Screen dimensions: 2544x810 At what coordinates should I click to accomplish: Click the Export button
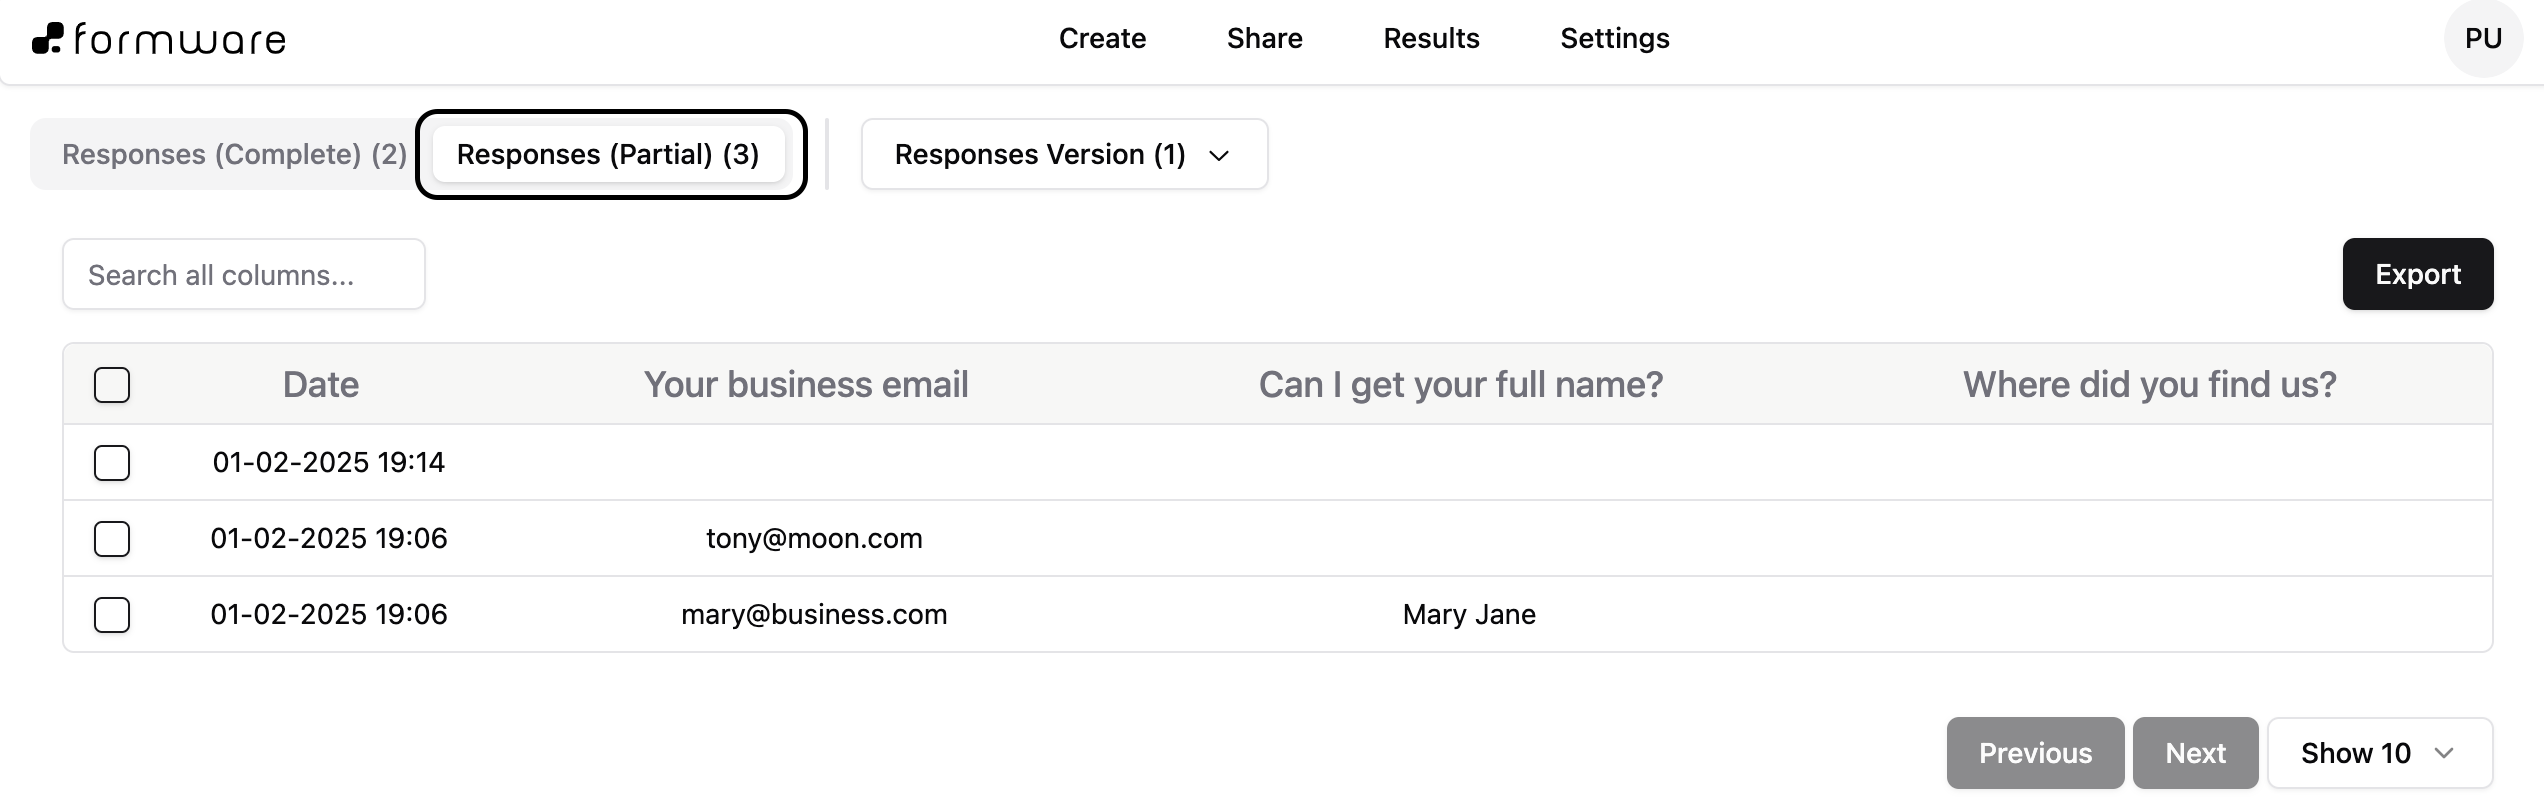(2417, 274)
